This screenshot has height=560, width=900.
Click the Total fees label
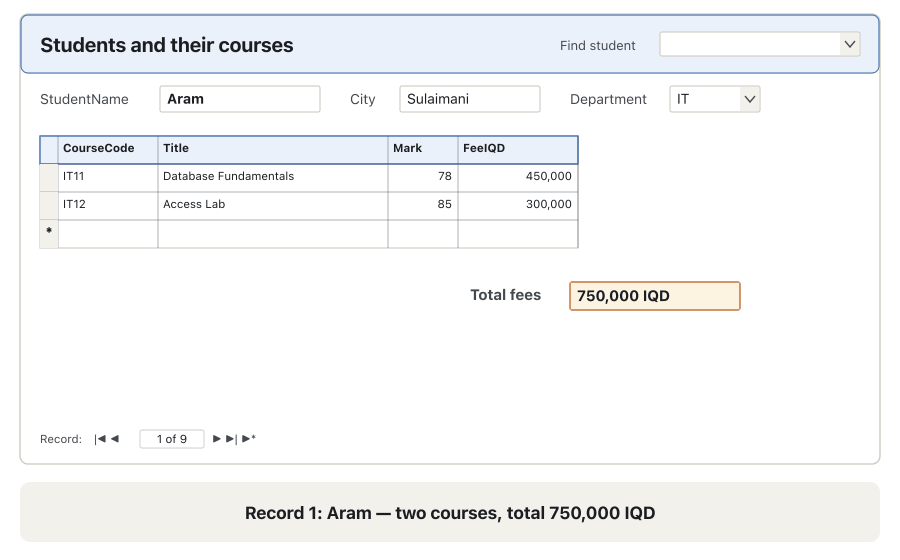(506, 295)
